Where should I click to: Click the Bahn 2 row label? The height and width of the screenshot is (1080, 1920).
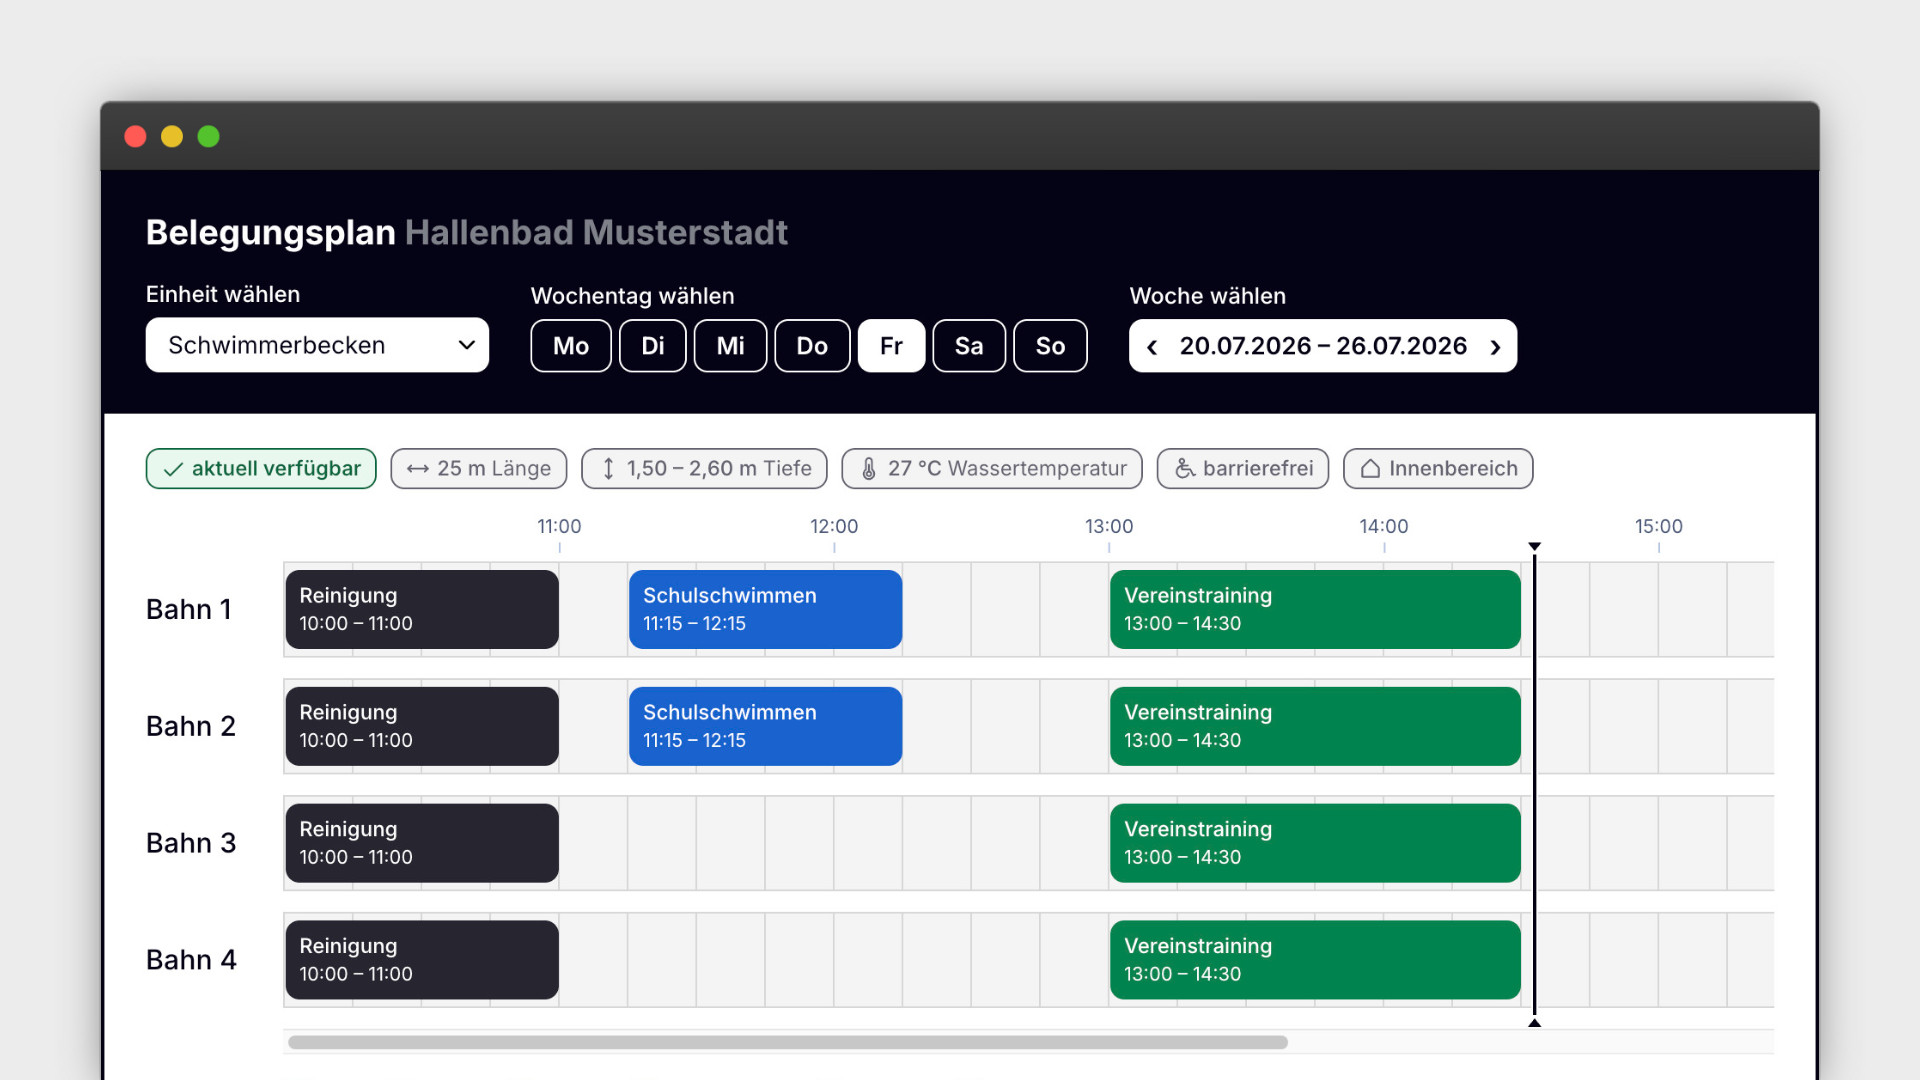tap(191, 727)
